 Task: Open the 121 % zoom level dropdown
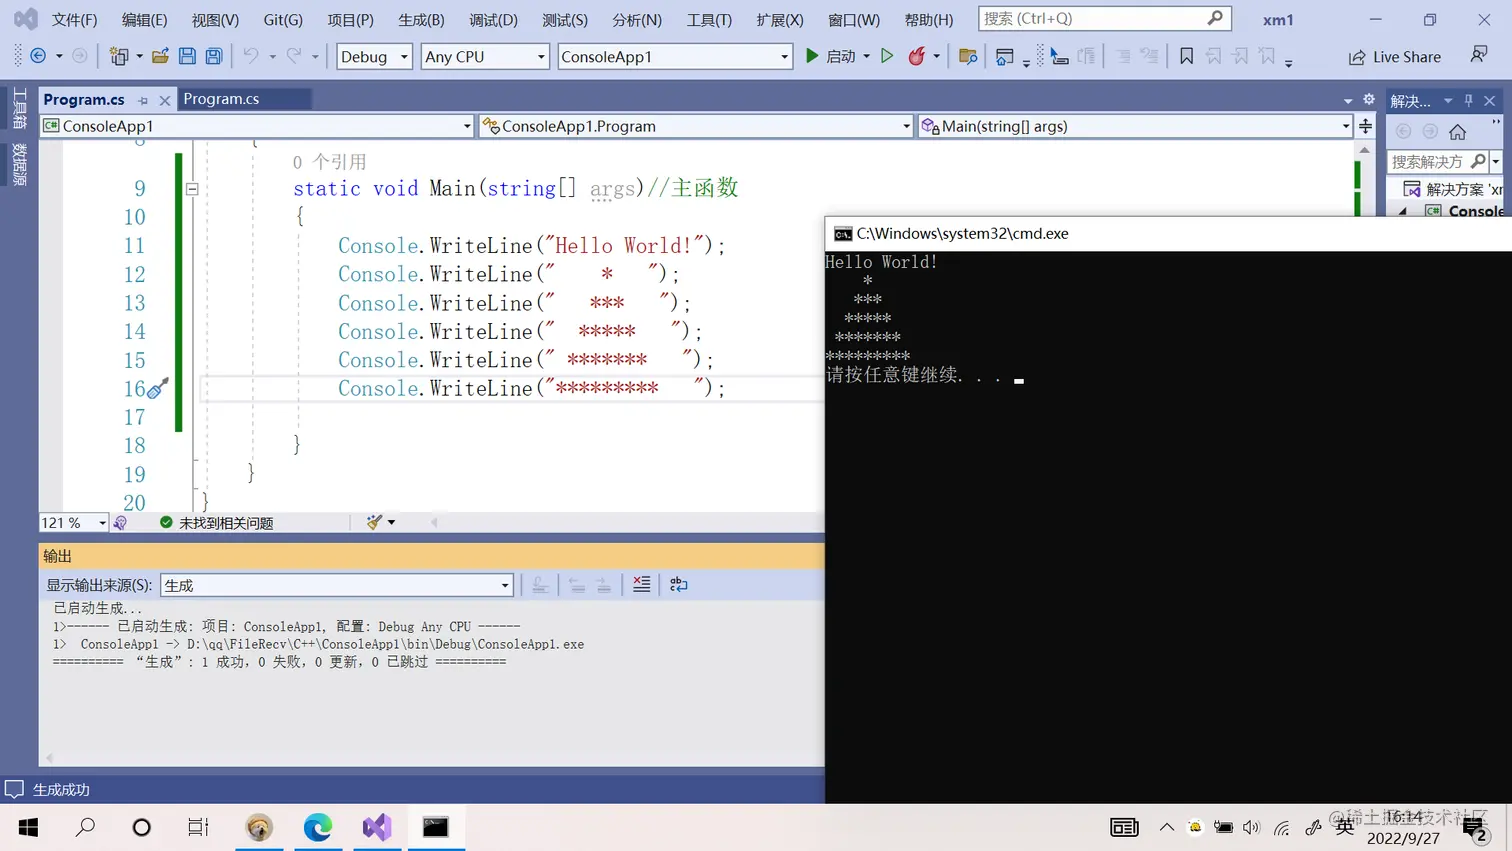click(74, 523)
